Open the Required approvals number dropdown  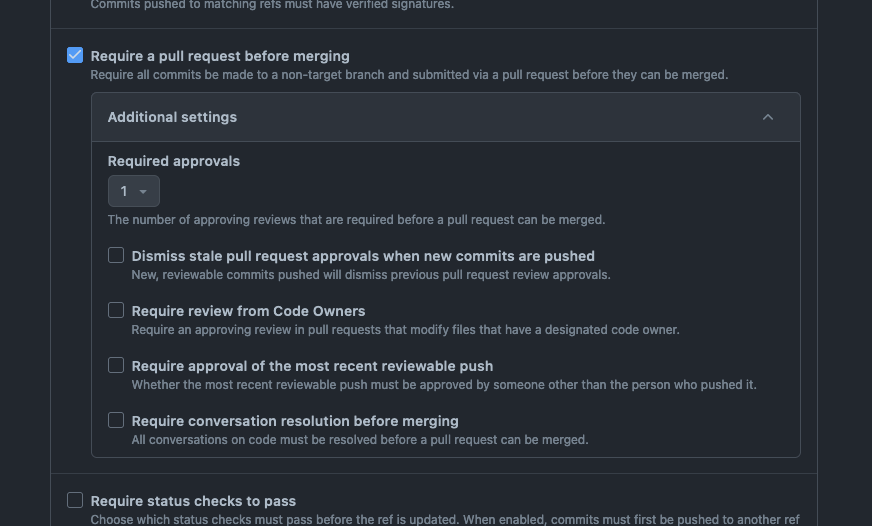coord(133,191)
